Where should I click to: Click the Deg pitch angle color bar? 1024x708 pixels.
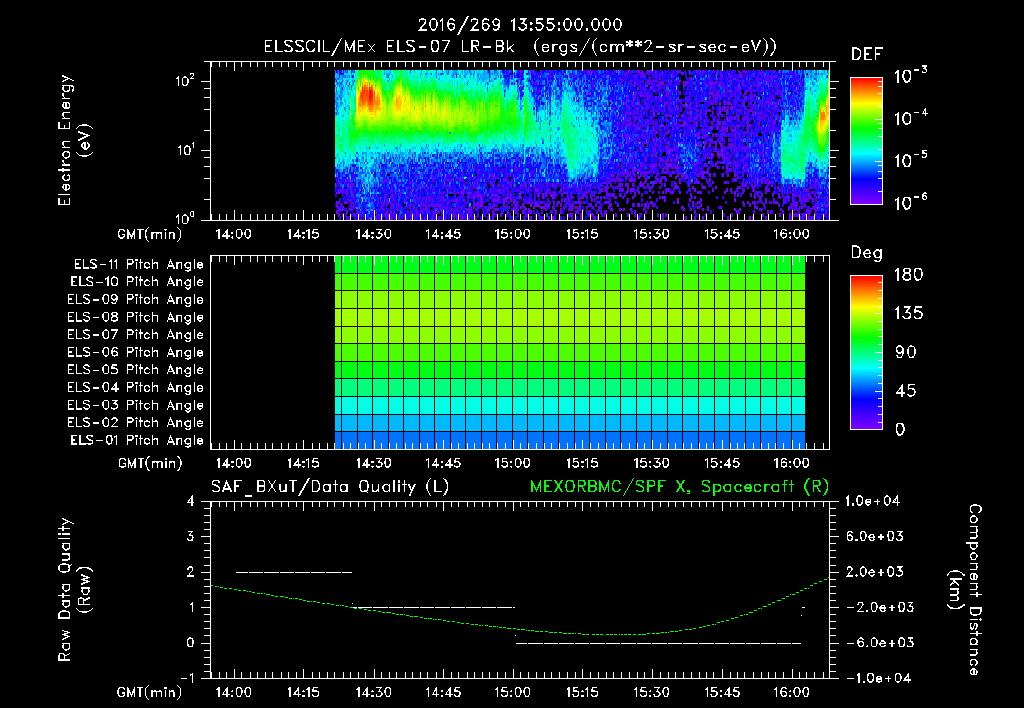[867, 353]
